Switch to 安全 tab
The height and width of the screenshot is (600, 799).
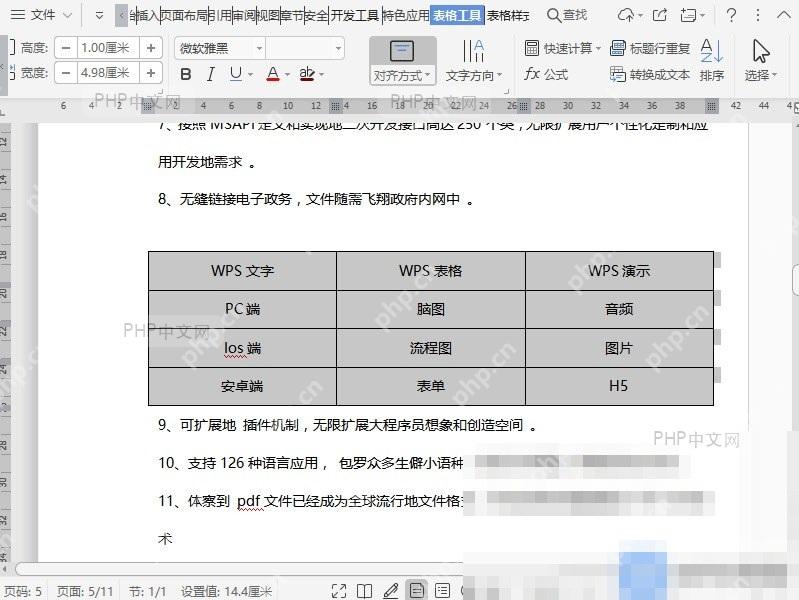[316, 16]
